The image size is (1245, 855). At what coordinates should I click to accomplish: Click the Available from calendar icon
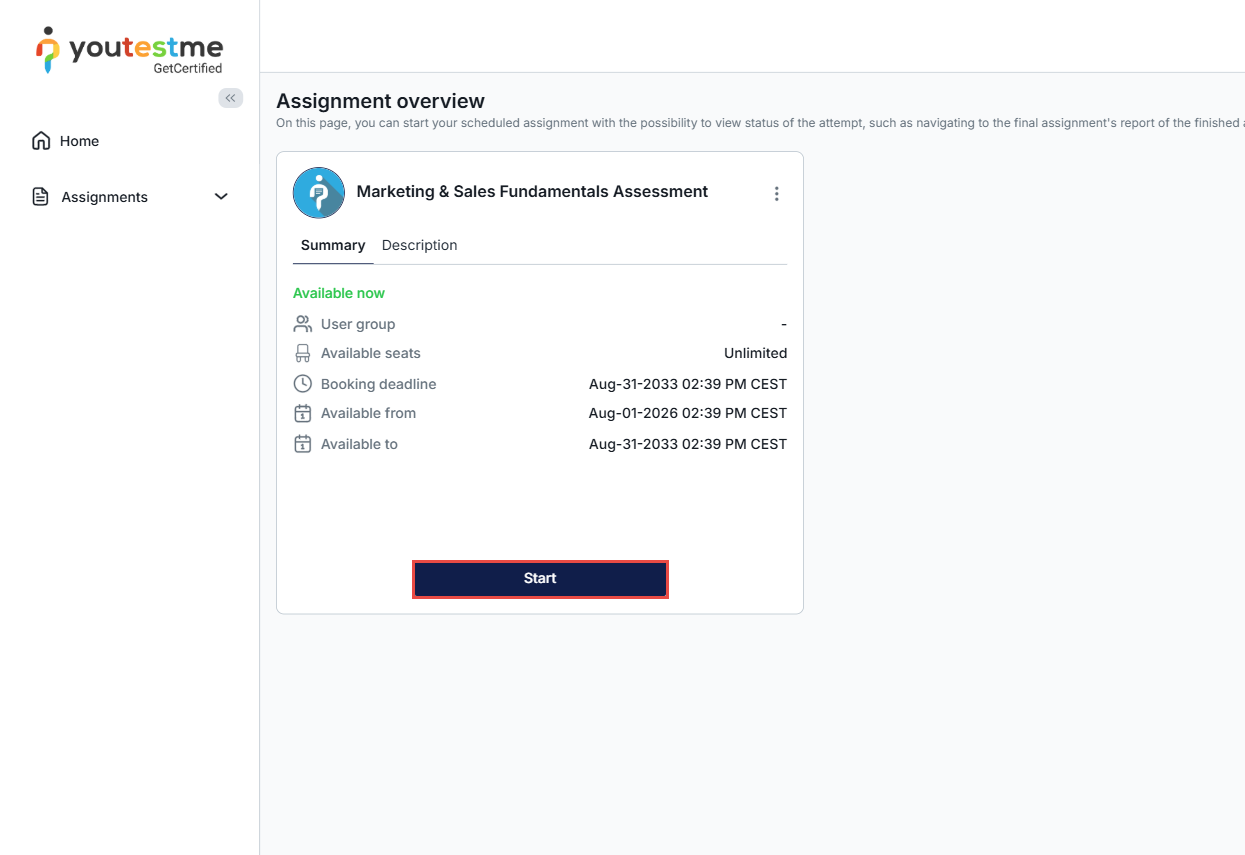[x=303, y=413]
